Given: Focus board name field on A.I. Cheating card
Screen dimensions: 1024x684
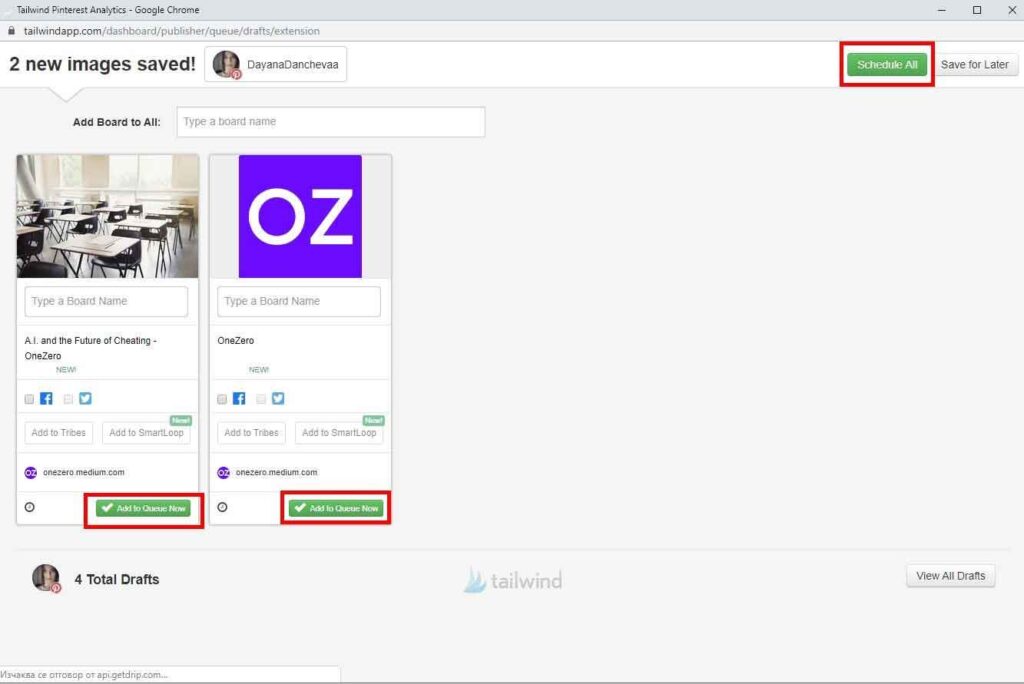Looking at the screenshot, I should click(106, 301).
